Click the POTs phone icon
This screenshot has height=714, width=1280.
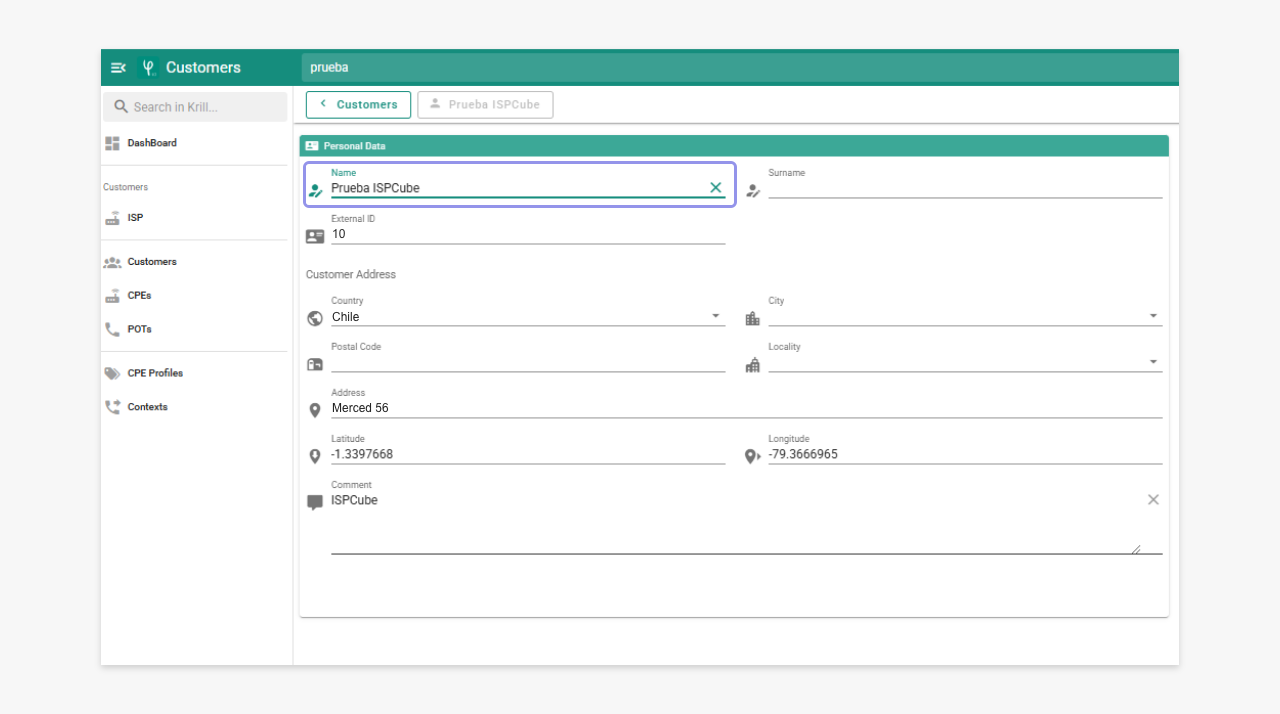click(112, 329)
